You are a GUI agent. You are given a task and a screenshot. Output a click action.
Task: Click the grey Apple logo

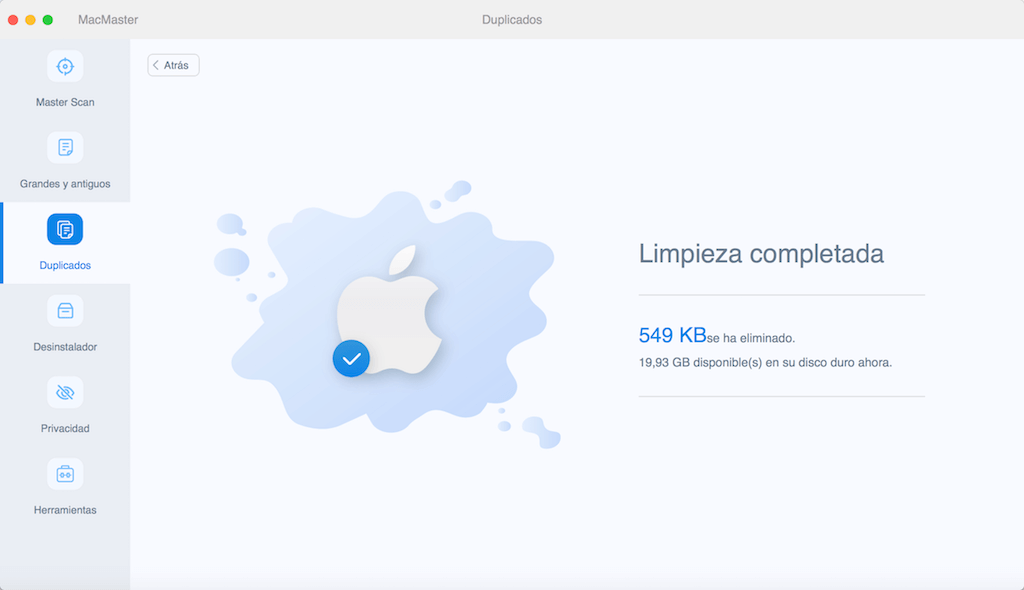point(389,309)
